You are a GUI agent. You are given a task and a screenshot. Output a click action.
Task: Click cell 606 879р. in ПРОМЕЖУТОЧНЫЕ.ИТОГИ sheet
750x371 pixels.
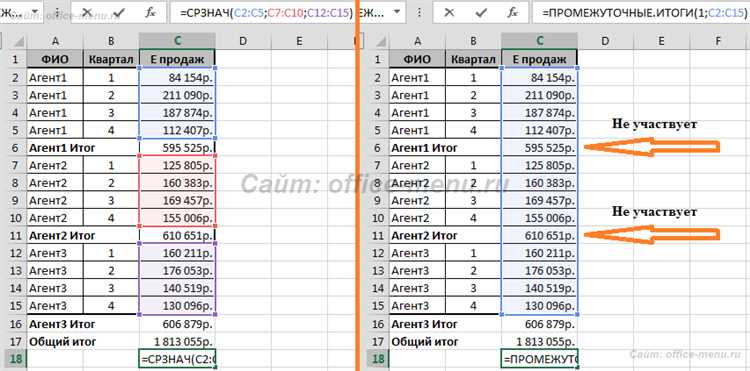540,324
